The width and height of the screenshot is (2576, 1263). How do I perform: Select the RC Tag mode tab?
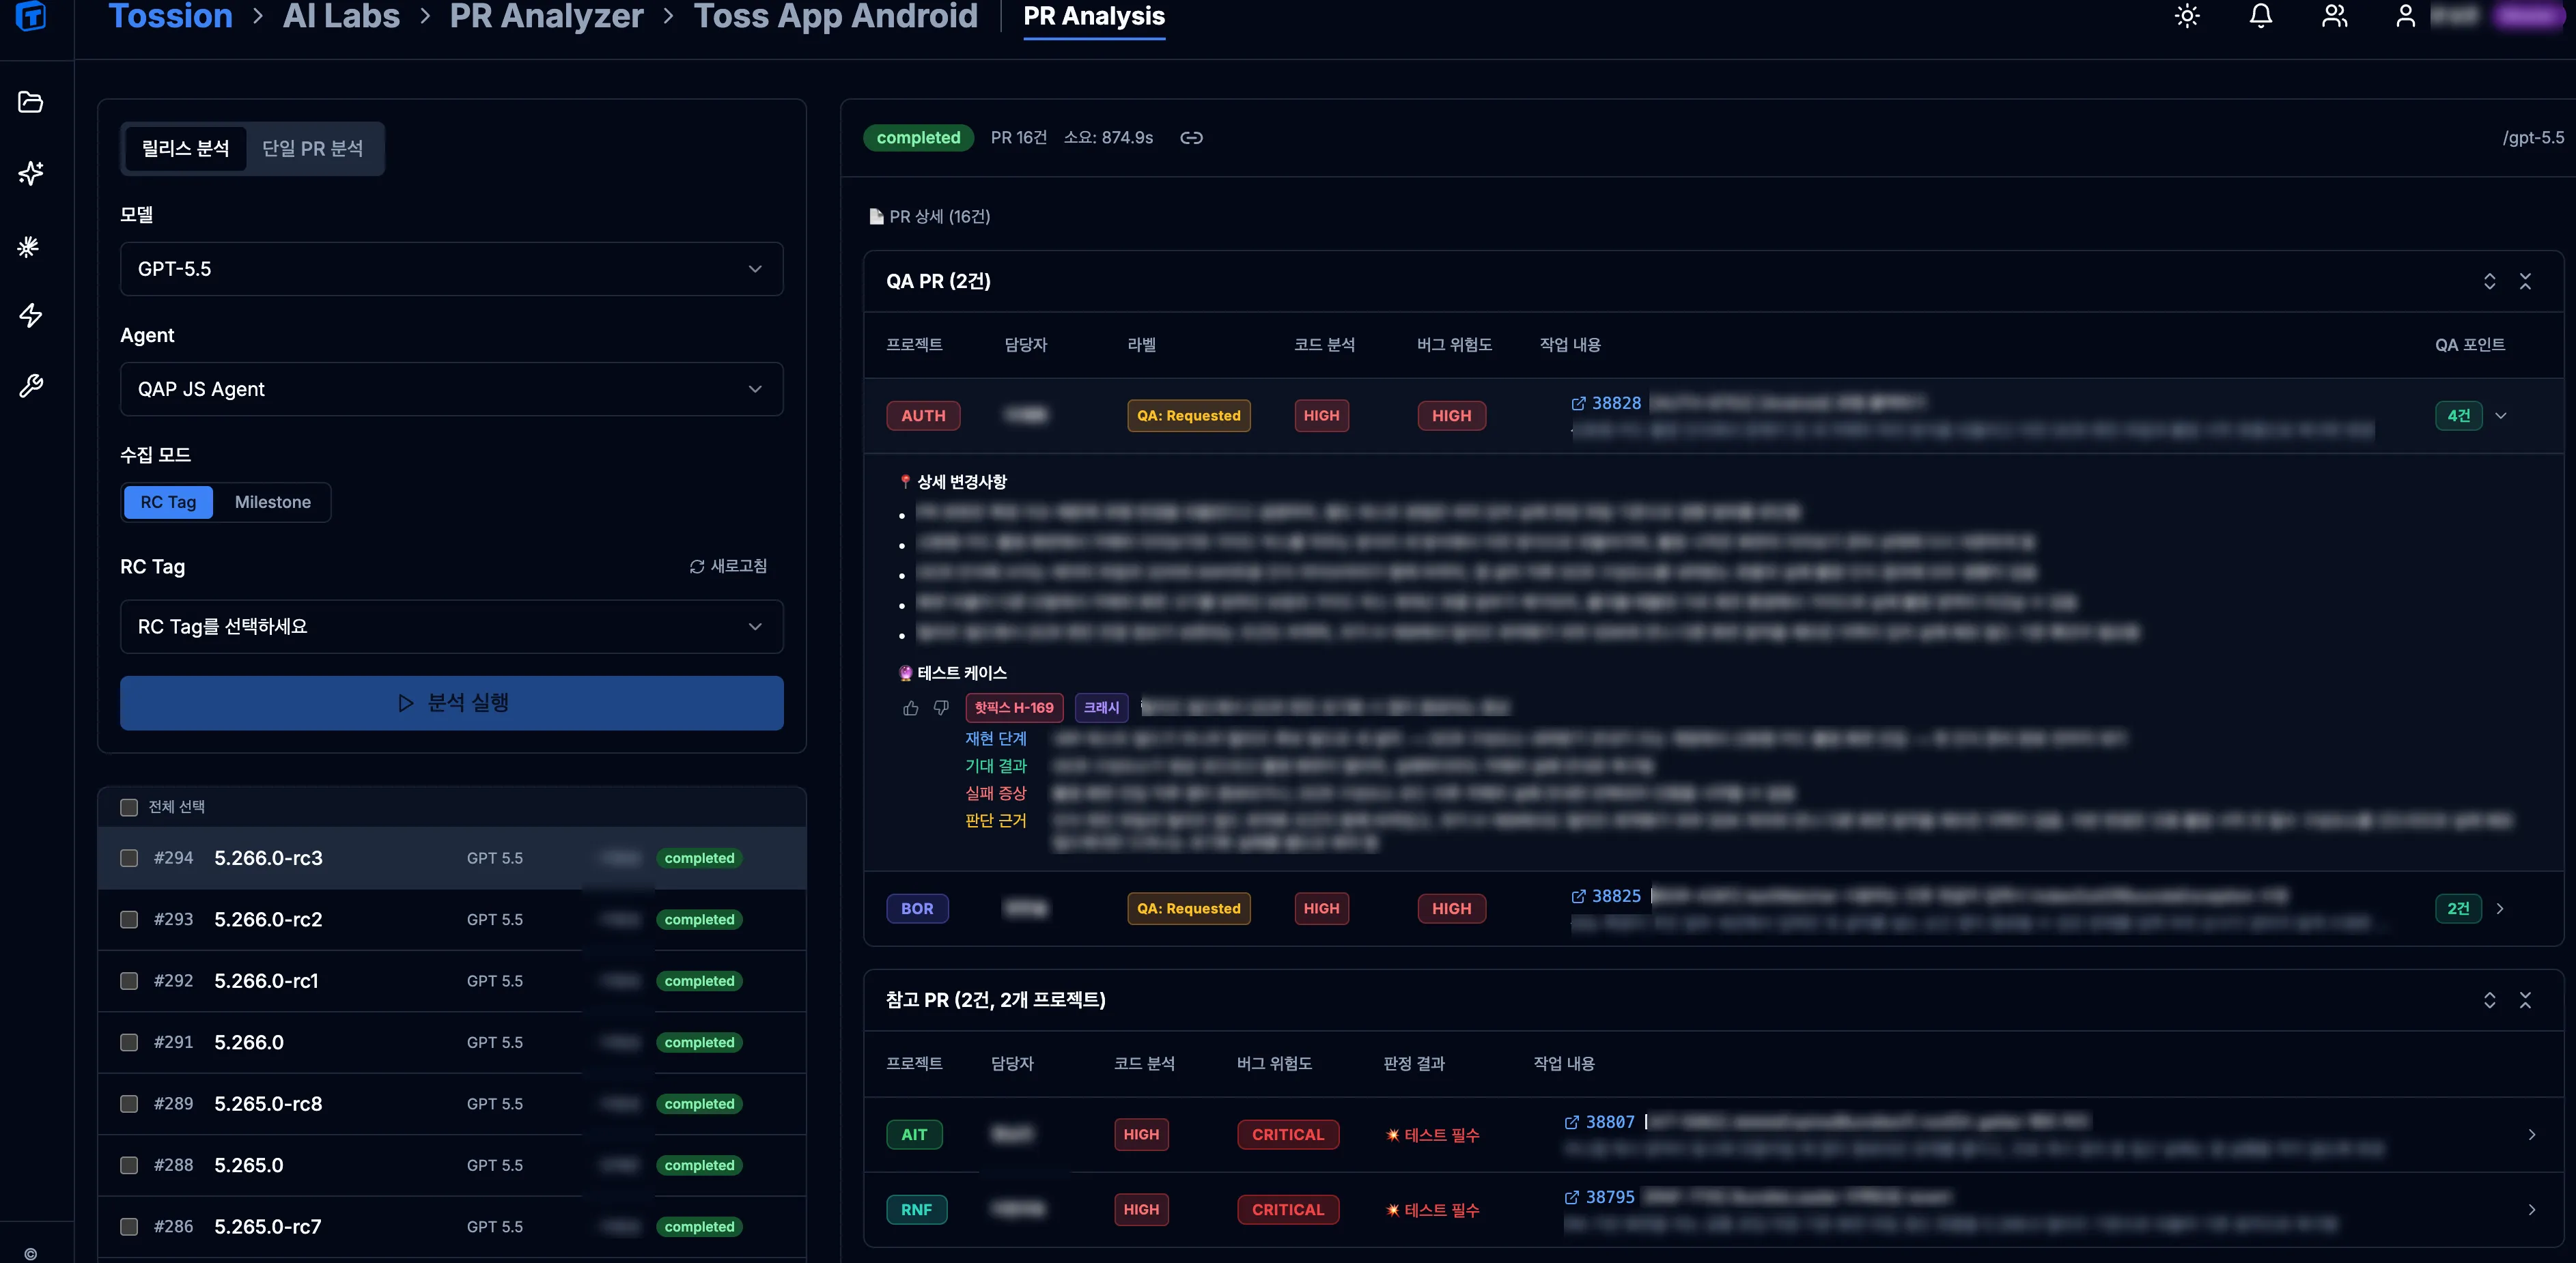click(168, 502)
